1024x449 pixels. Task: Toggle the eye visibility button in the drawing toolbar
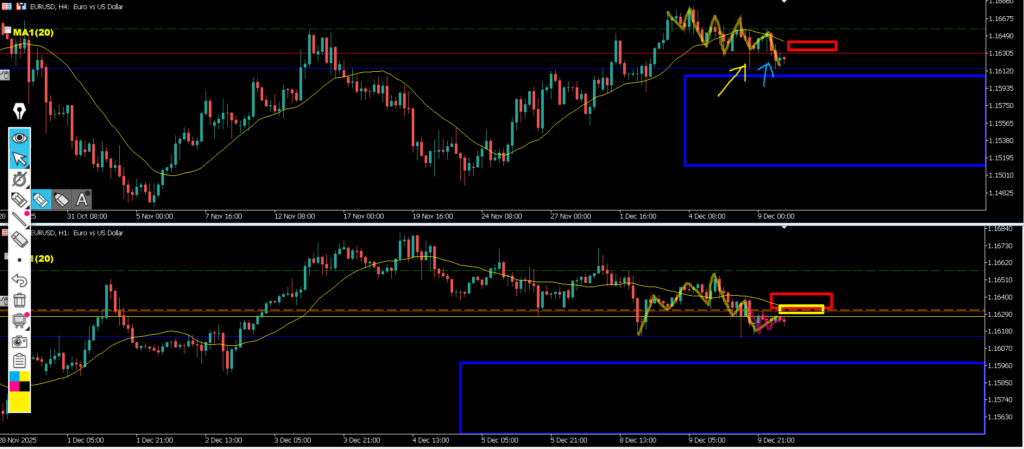coord(20,138)
